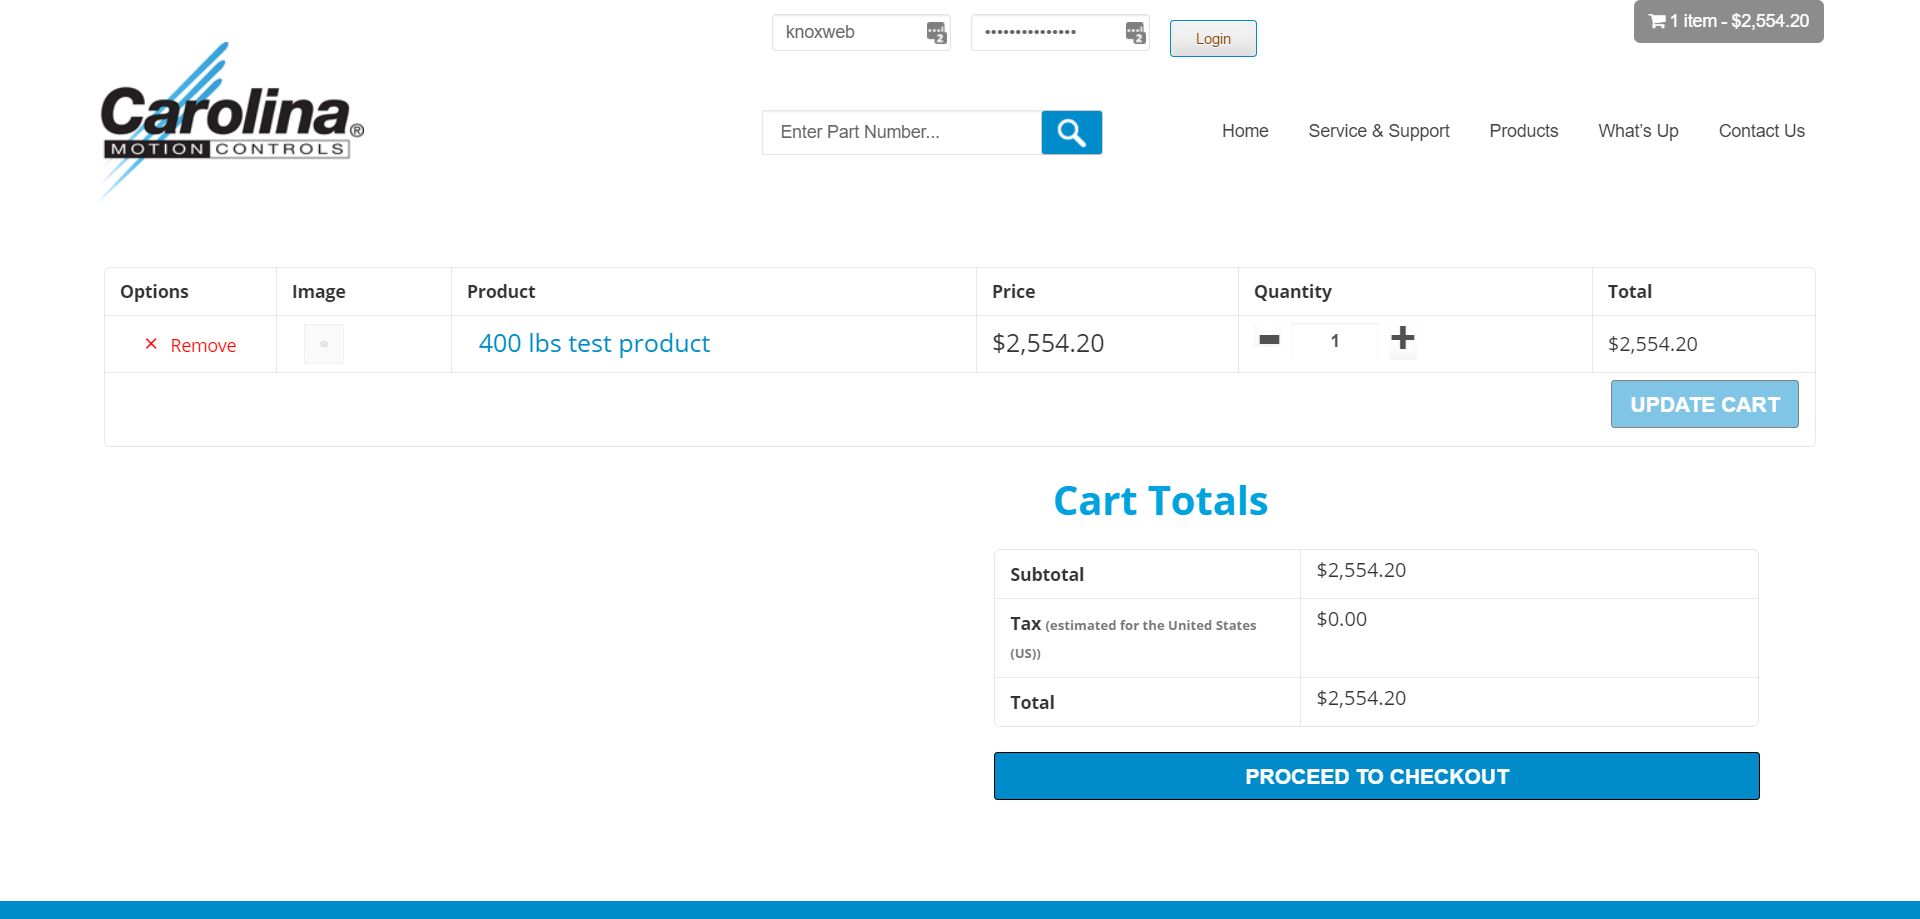1920x919 pixels.
Task: Increase quantity with the plus icon
Action: click(x=1402, y=339)
